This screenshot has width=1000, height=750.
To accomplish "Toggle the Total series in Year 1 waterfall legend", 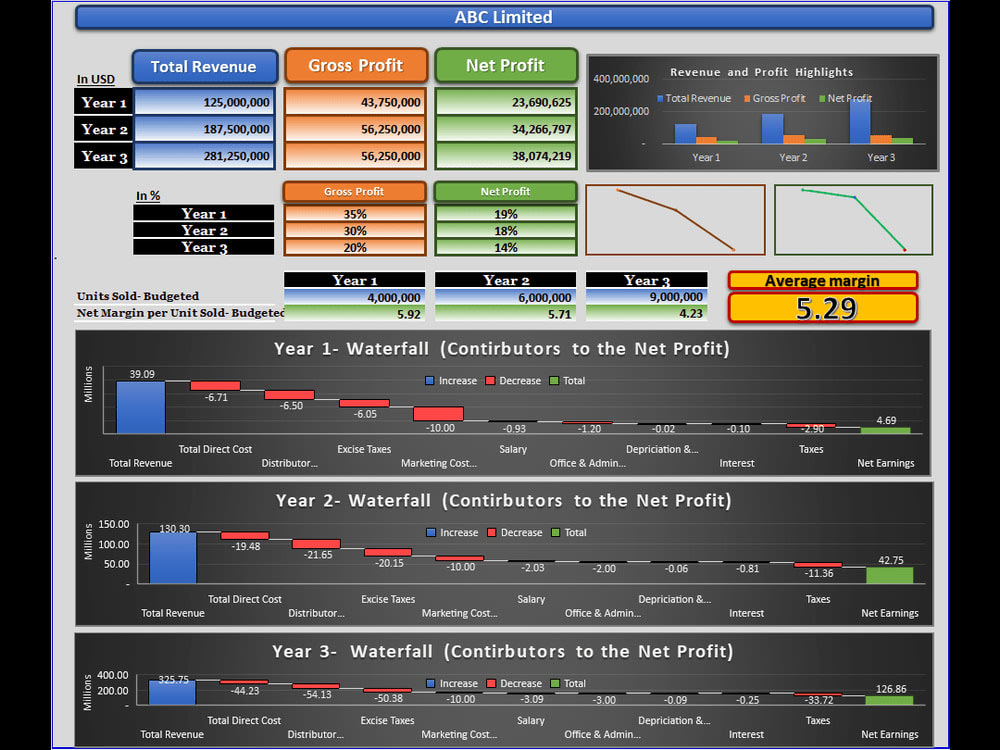I will [x=553, y=380].
